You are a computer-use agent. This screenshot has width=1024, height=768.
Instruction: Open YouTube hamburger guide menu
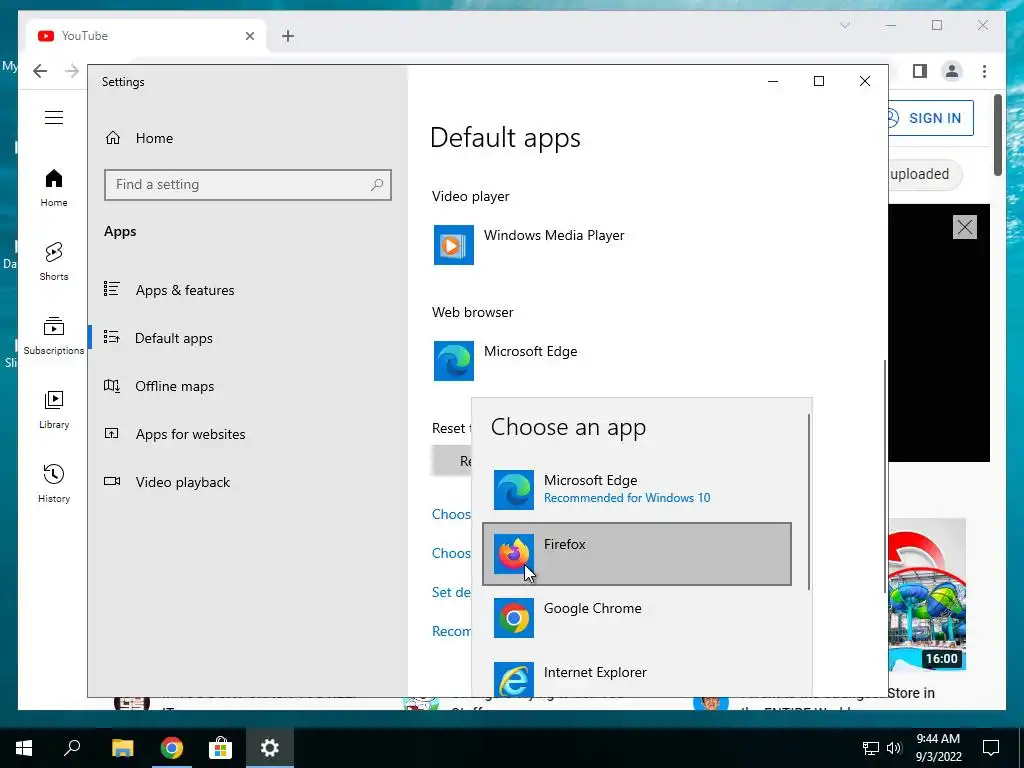tap(54, 118)
